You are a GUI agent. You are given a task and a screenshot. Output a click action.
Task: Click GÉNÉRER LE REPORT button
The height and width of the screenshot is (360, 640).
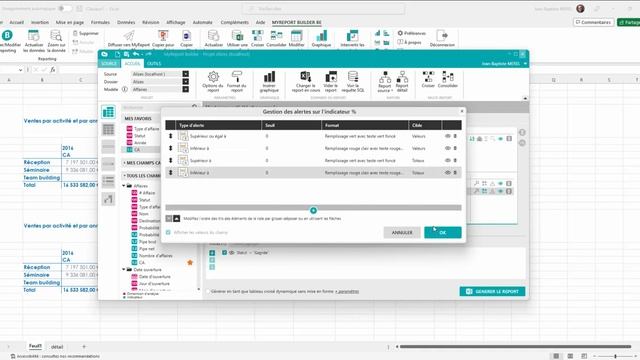492,291
